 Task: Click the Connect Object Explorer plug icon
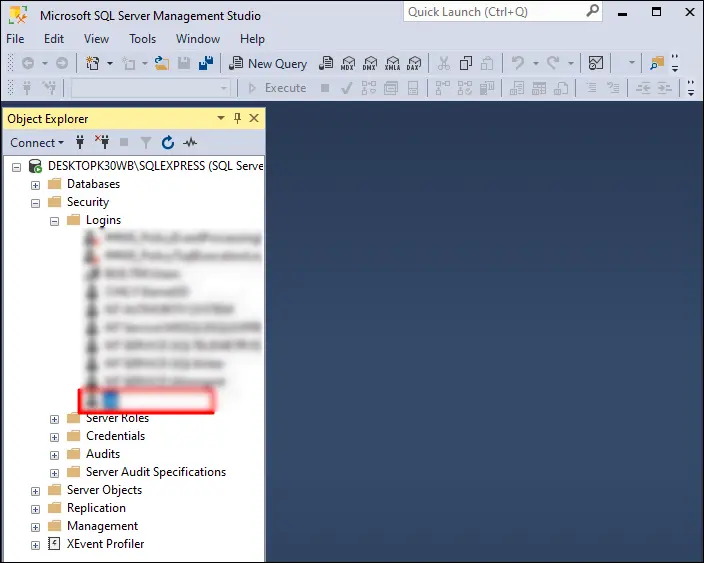click(x=80, y=142)
